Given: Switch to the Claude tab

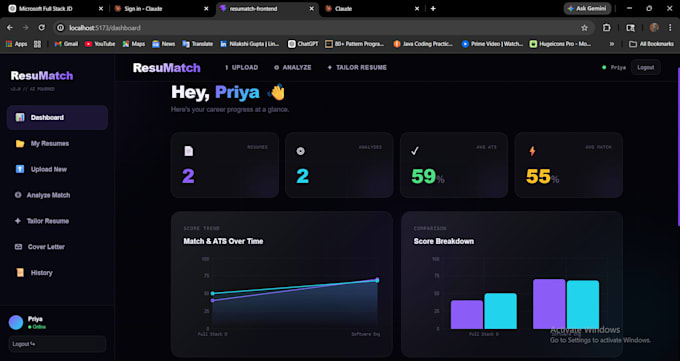Looking at the screenshot, I should [x=372, y=9].
